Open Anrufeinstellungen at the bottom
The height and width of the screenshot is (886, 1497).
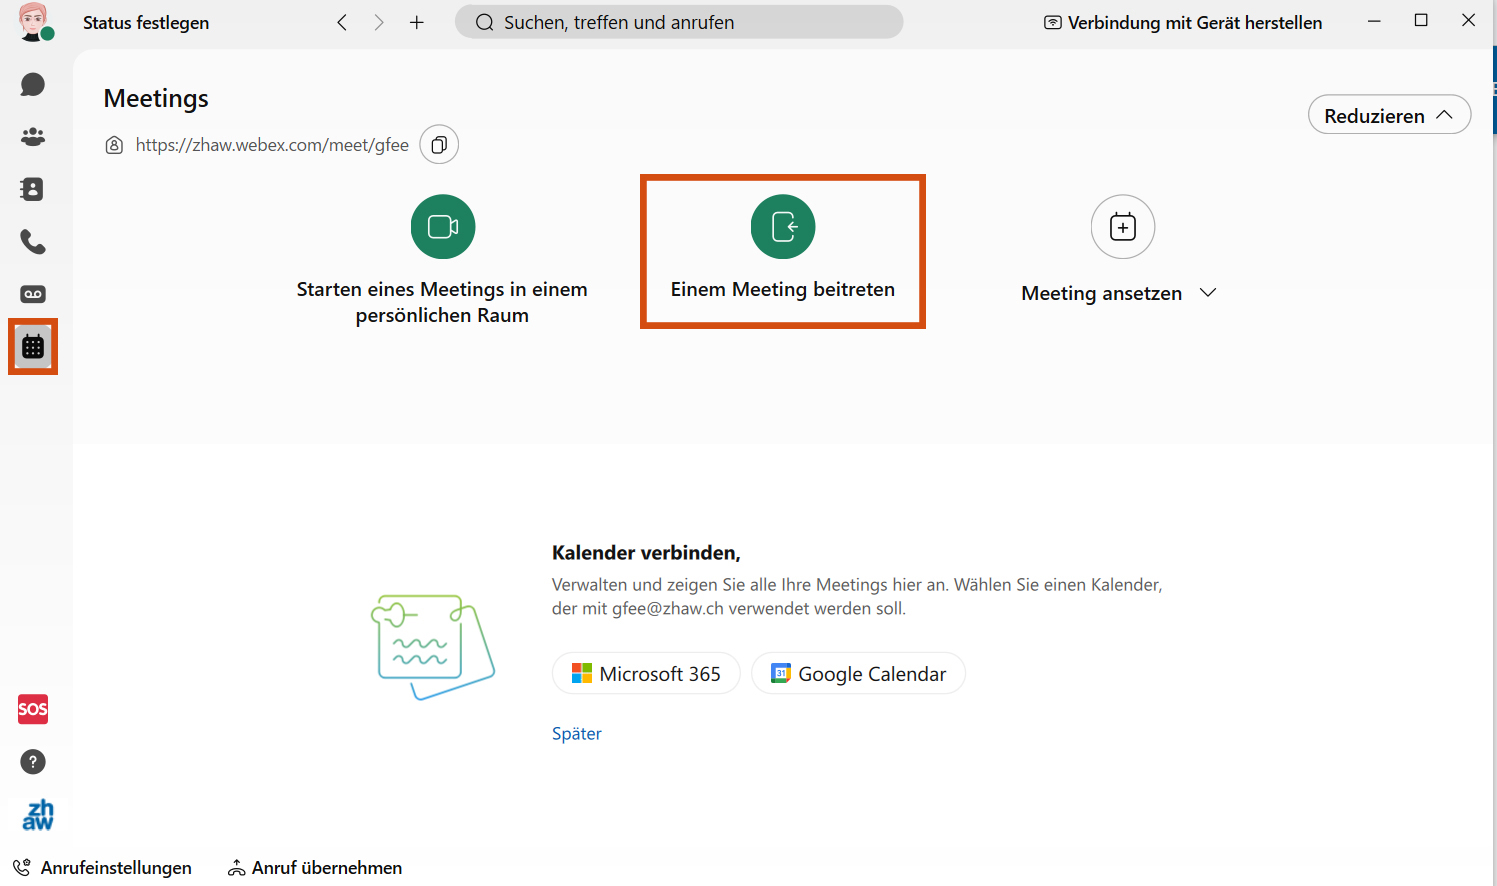pyautogui.click(x=102, y=868)
